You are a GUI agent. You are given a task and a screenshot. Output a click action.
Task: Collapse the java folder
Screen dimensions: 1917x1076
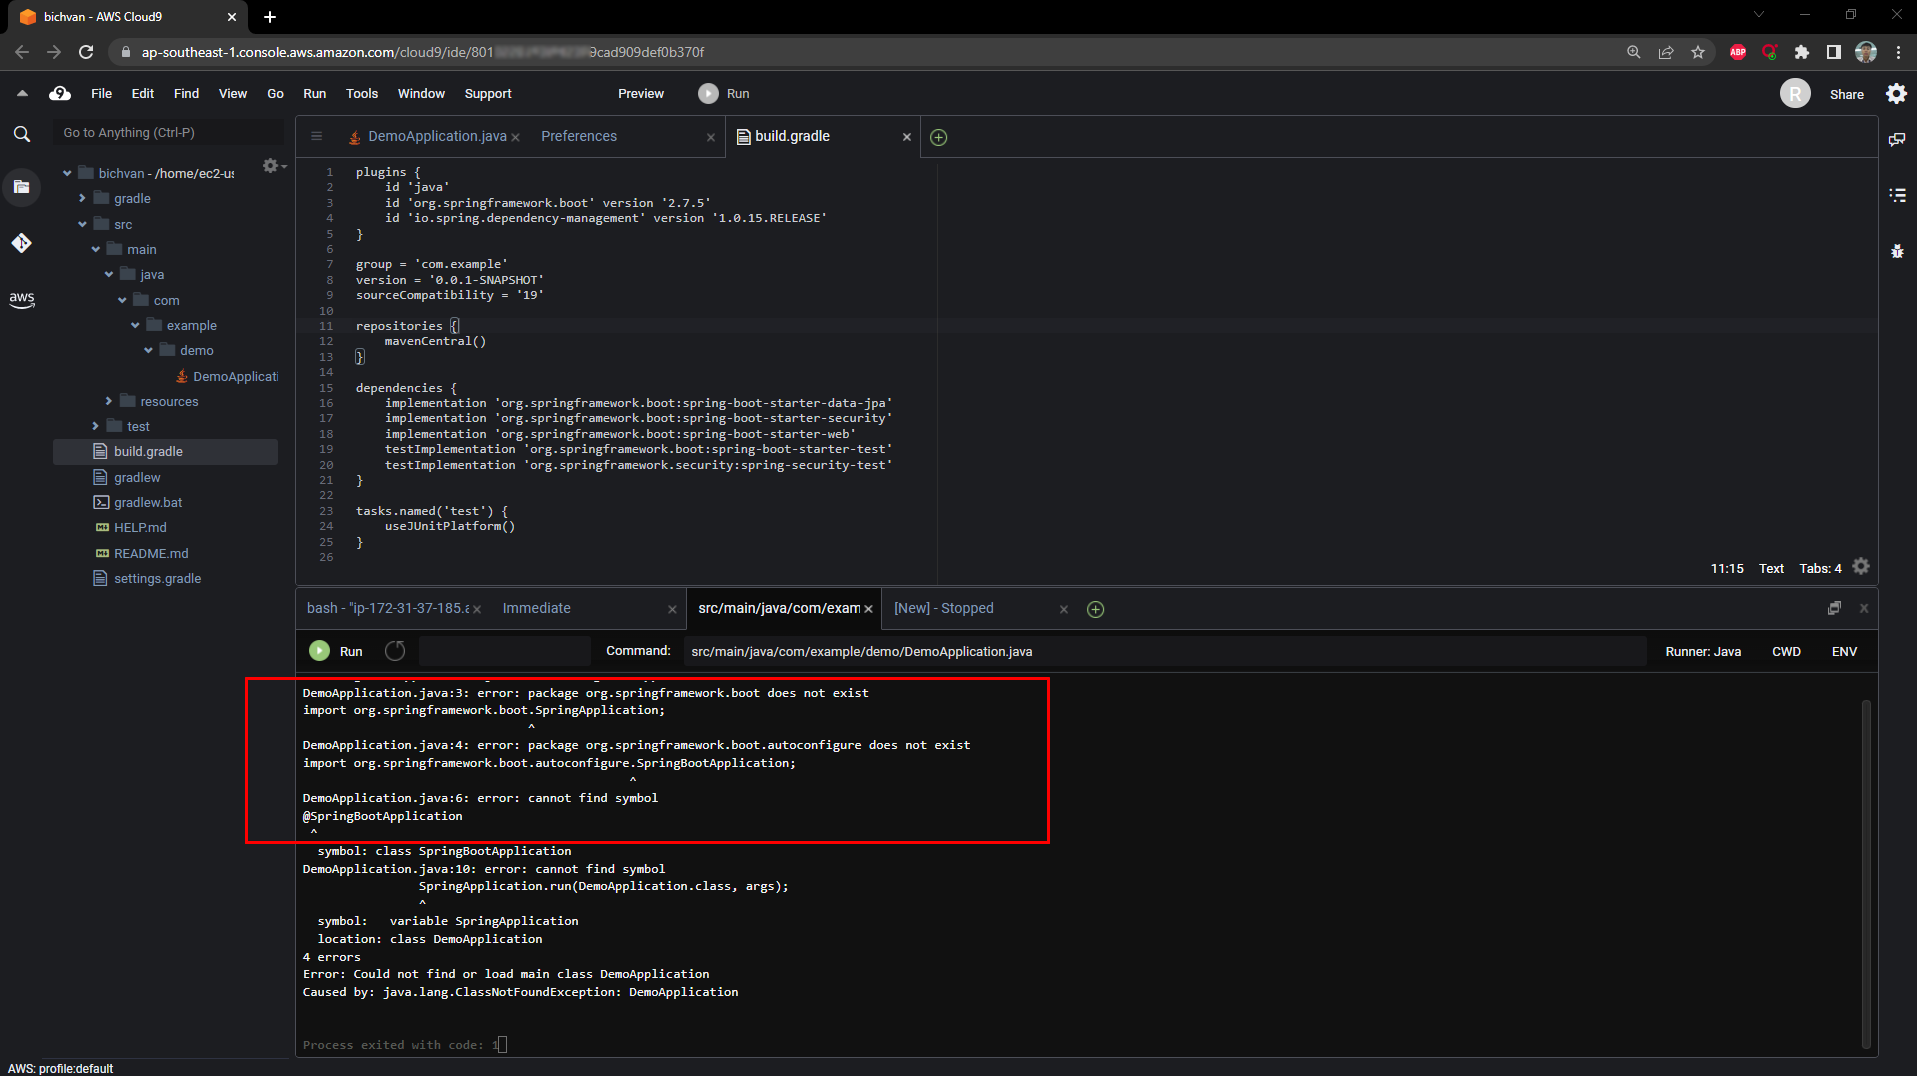[x=109, y=274]
